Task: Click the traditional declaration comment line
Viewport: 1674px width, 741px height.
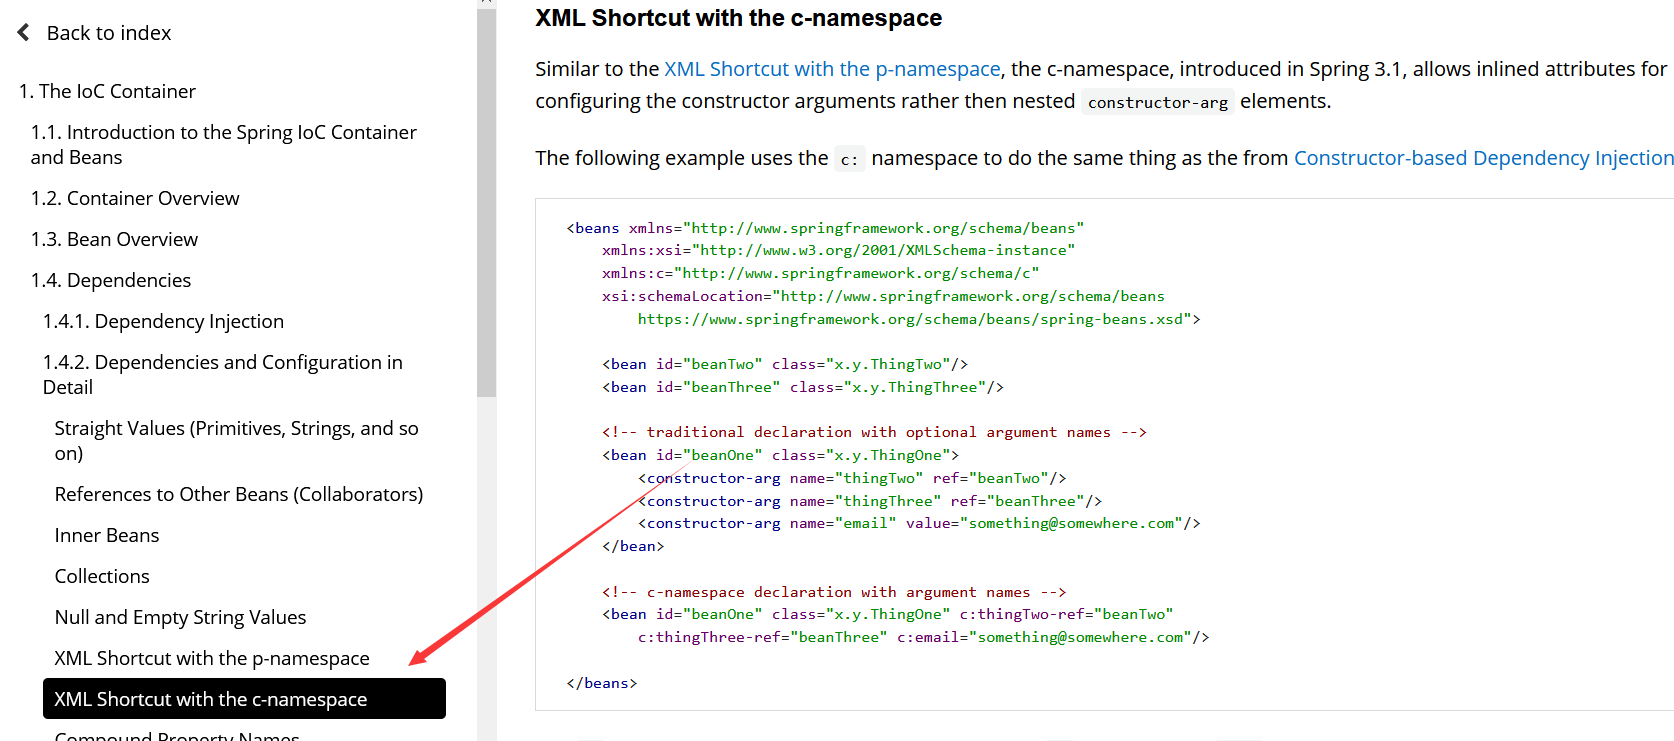Action: [874, 432]
